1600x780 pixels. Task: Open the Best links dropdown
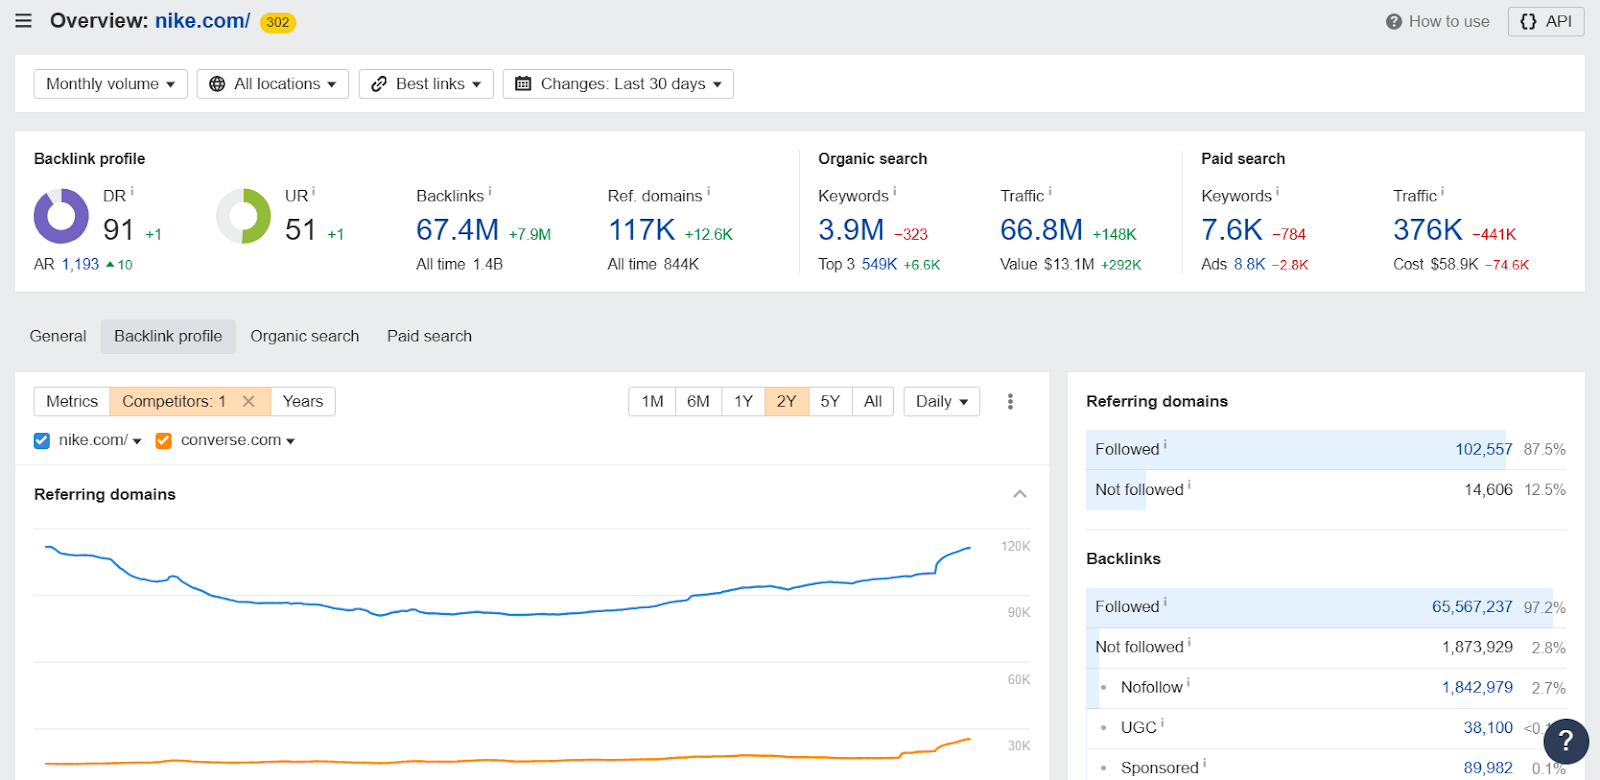pyautogui.click(x=426, y=84)
